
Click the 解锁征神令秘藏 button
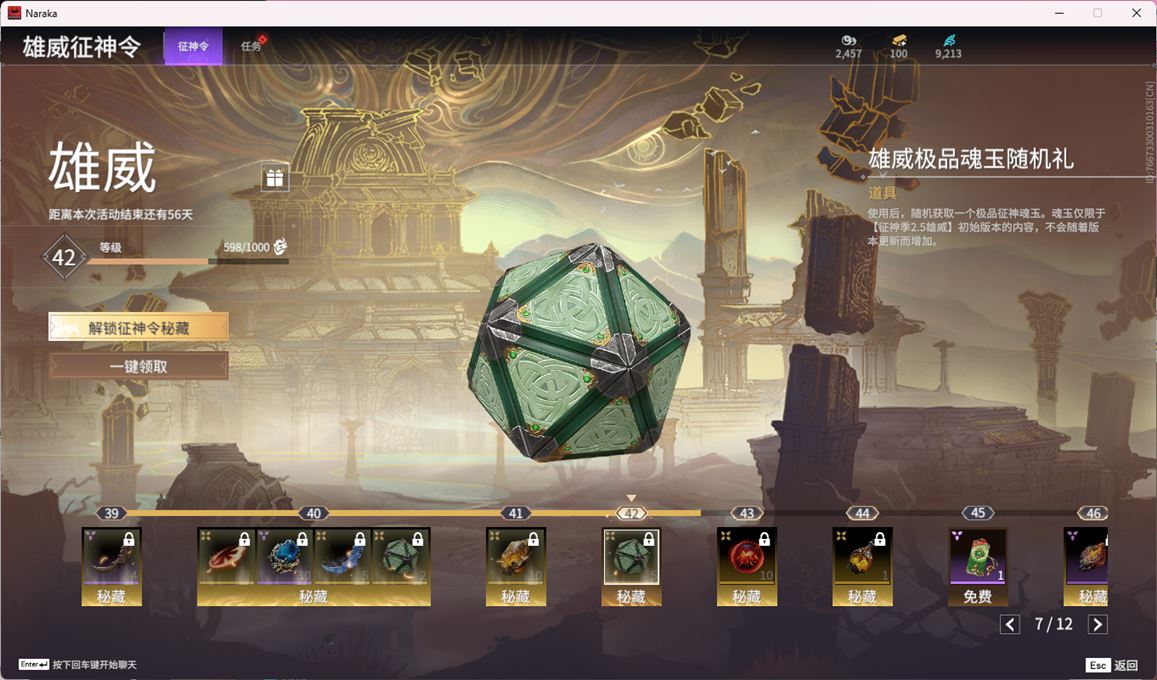(139, 327)
